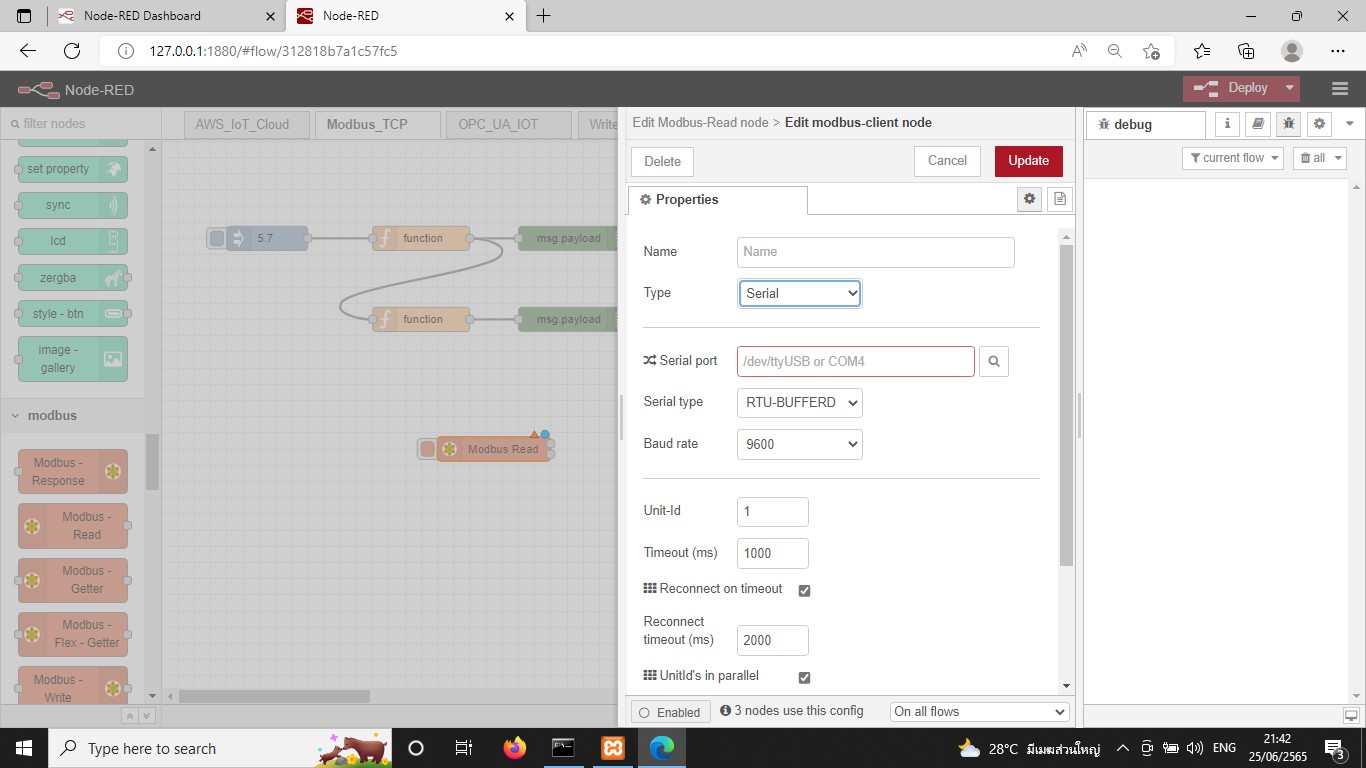Open the description document icon in Properties header
Viewport: 1366px width, 768px height.
coord(1060,199)
